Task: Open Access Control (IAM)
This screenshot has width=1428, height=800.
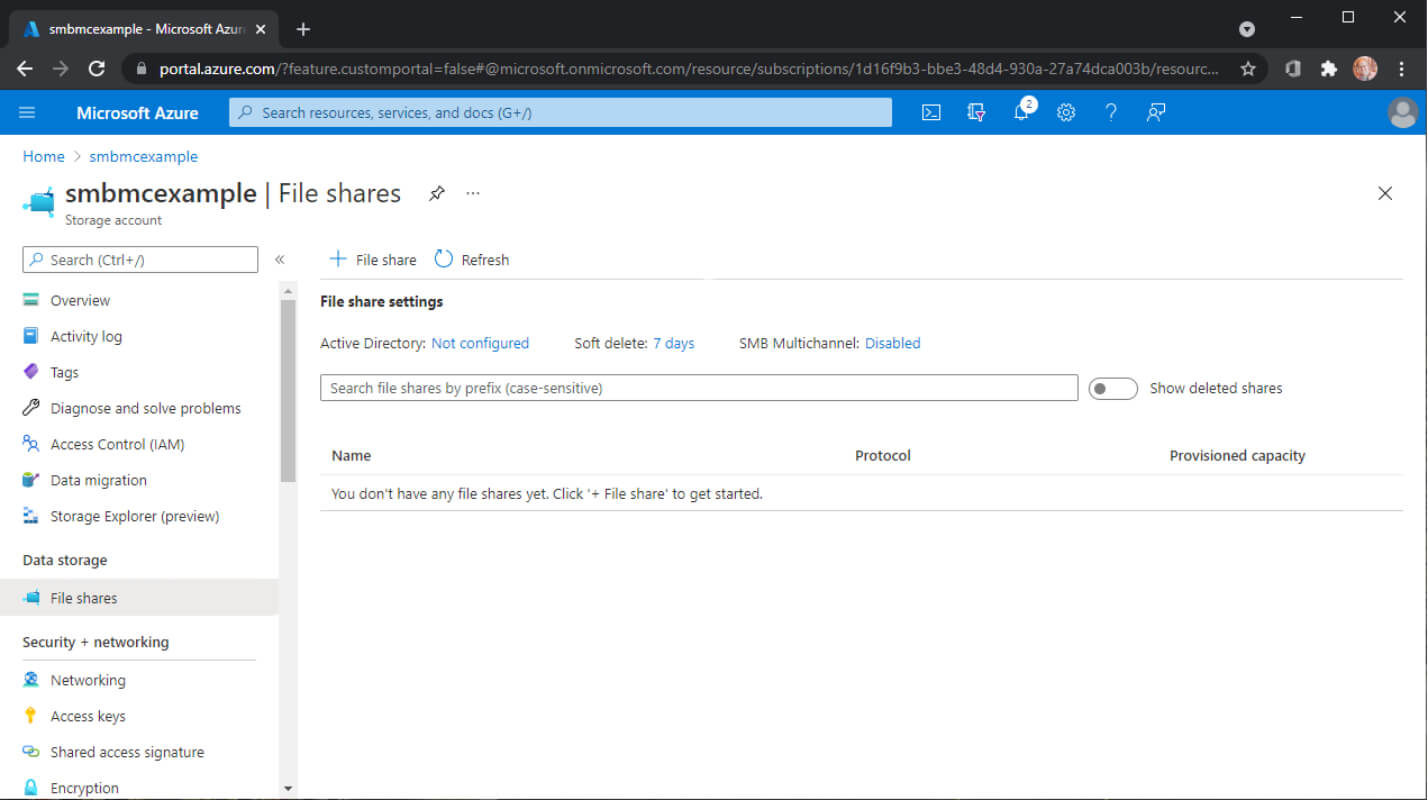Action: coord(117,444)
